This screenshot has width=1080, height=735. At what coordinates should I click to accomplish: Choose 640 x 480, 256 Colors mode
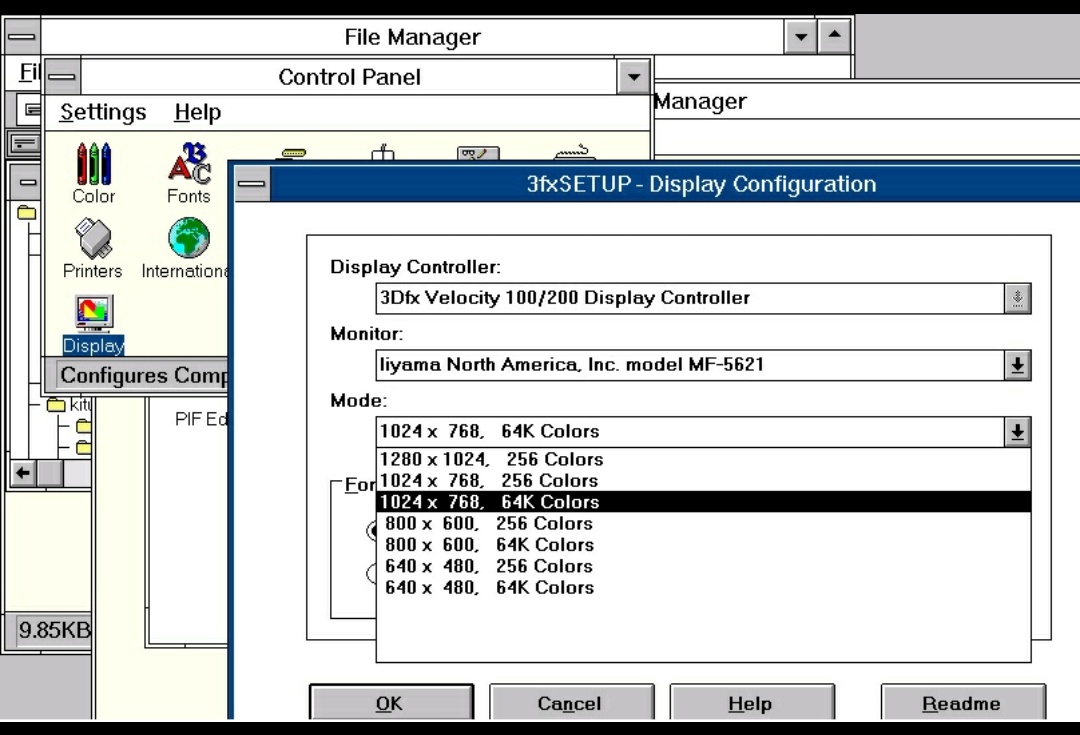[703, 566]
